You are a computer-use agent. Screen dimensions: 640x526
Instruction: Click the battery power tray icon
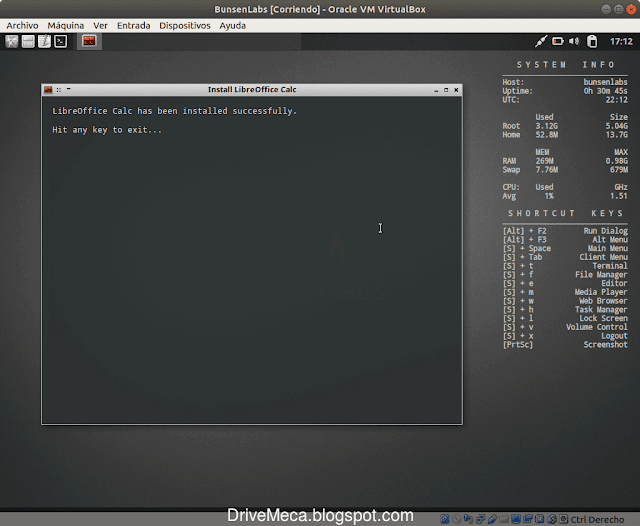tap(558, 41)
